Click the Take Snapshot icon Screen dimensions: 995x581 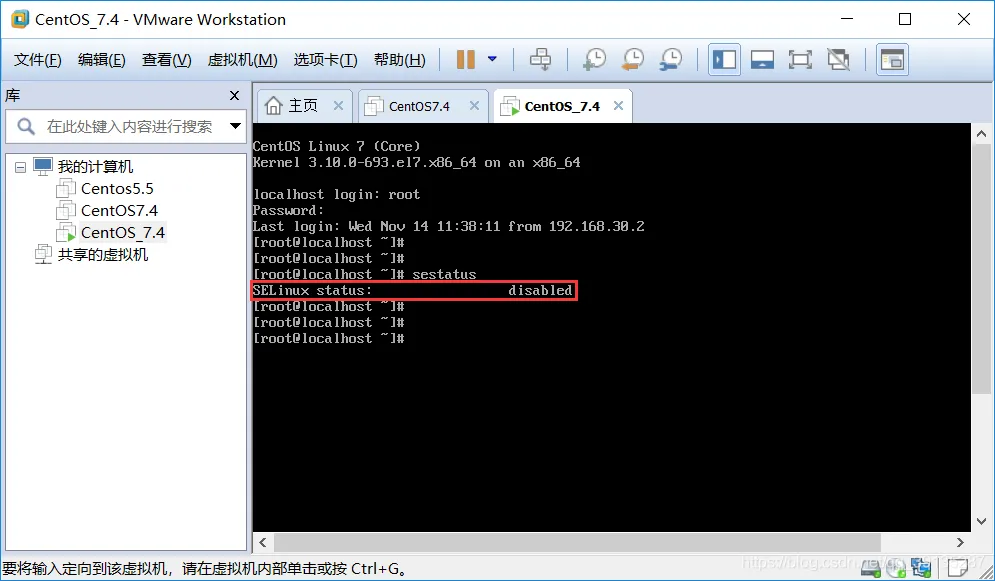594,60
